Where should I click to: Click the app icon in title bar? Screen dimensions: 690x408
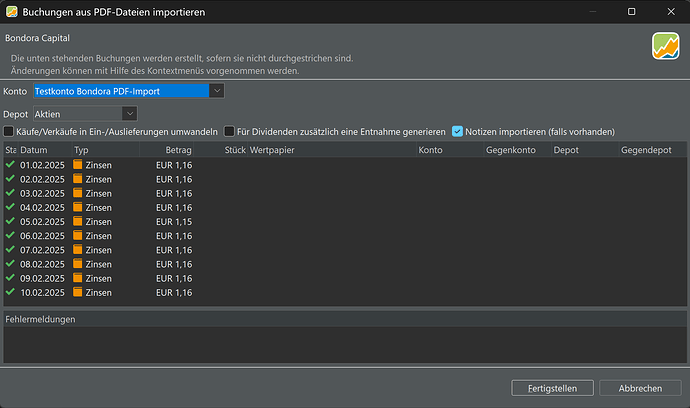[11, 12]
